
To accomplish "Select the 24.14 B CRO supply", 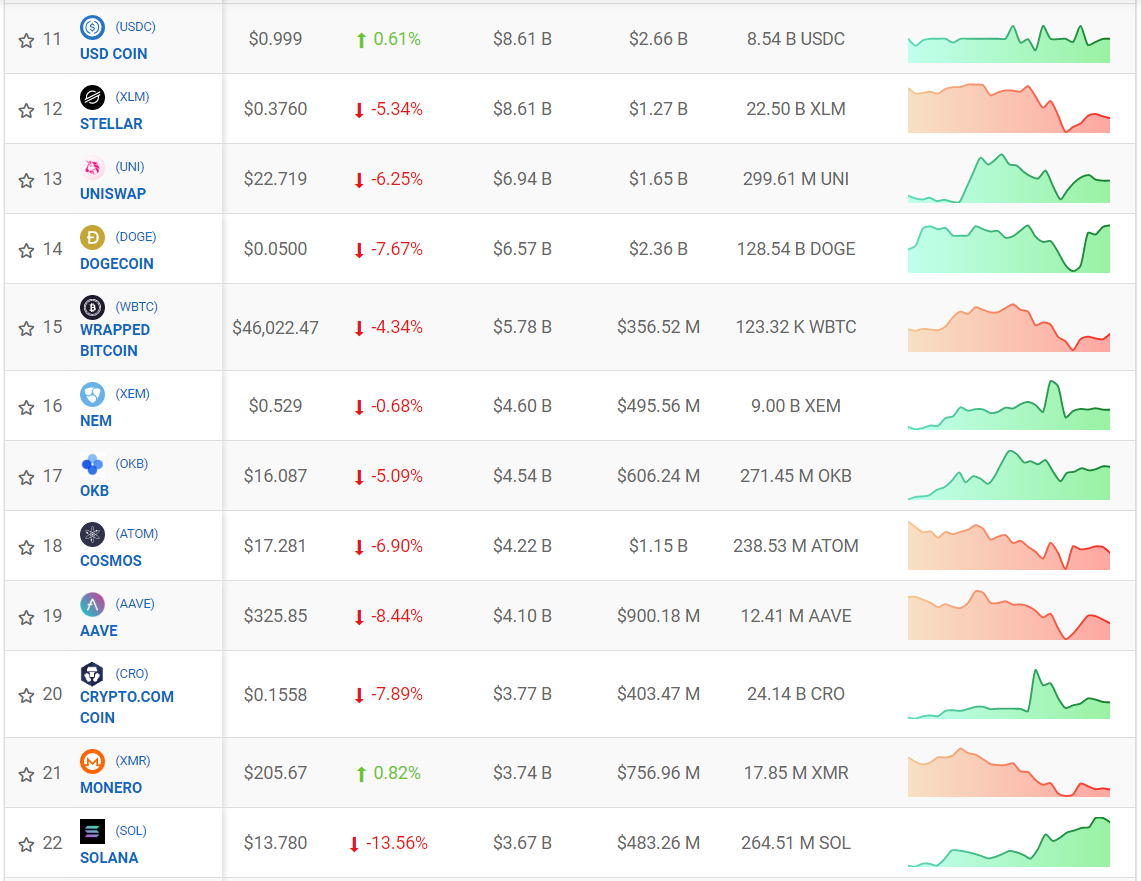I will pos(796,694).
